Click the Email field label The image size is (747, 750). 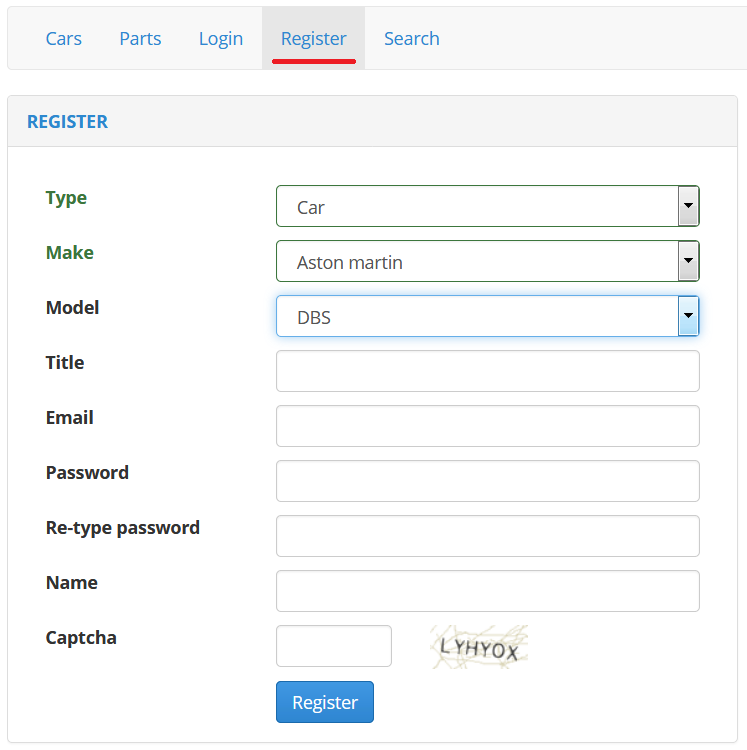click(69, 418)
